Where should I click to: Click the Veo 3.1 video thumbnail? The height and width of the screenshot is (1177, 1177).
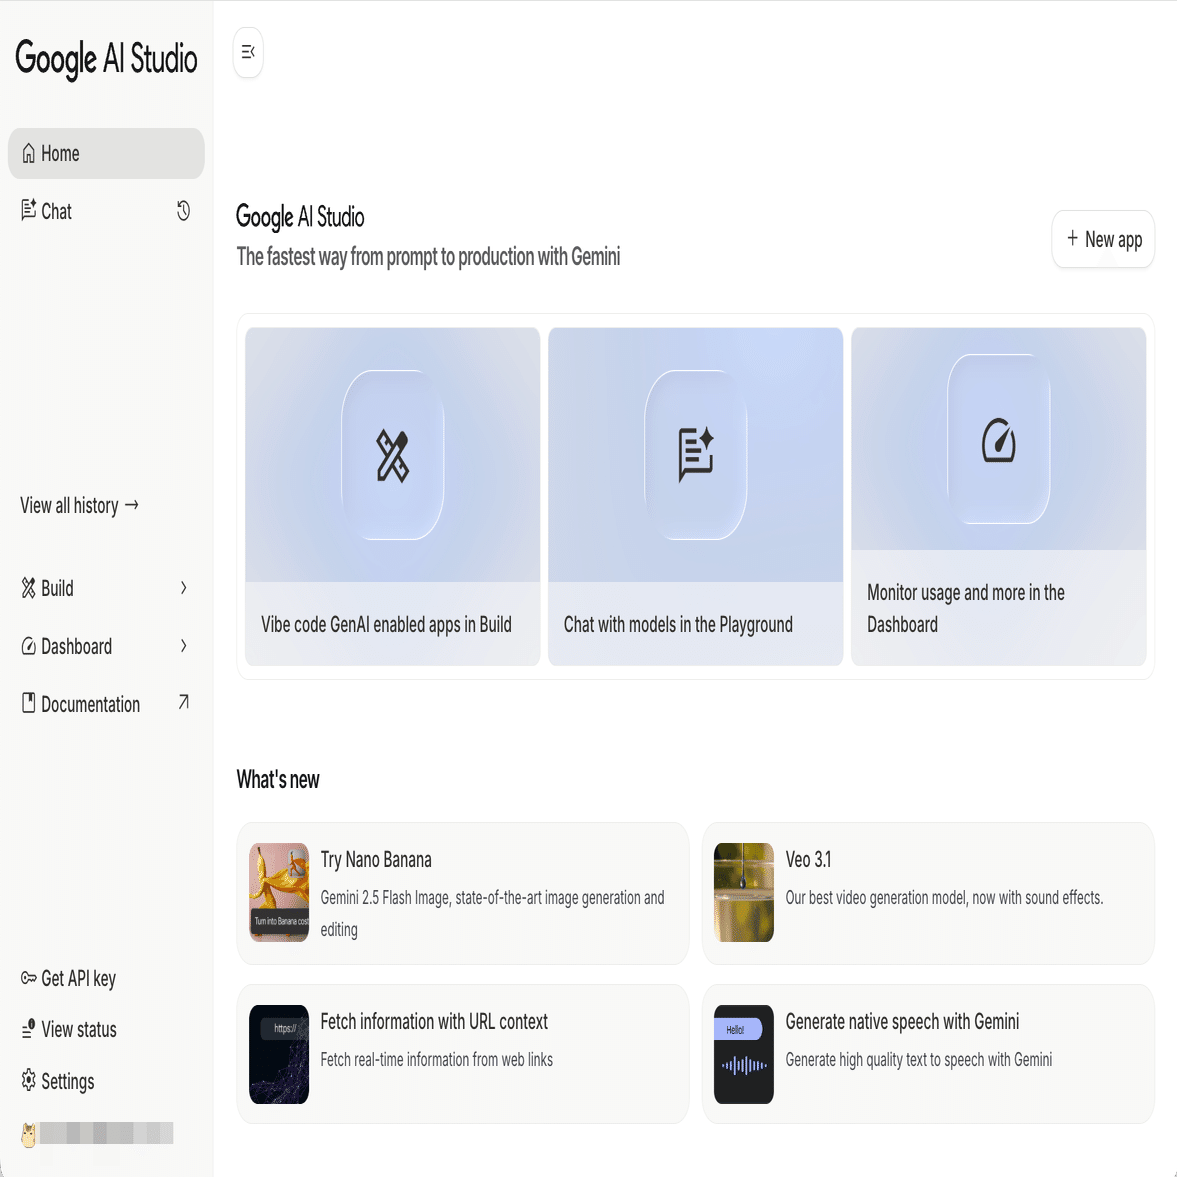[744, 892]
